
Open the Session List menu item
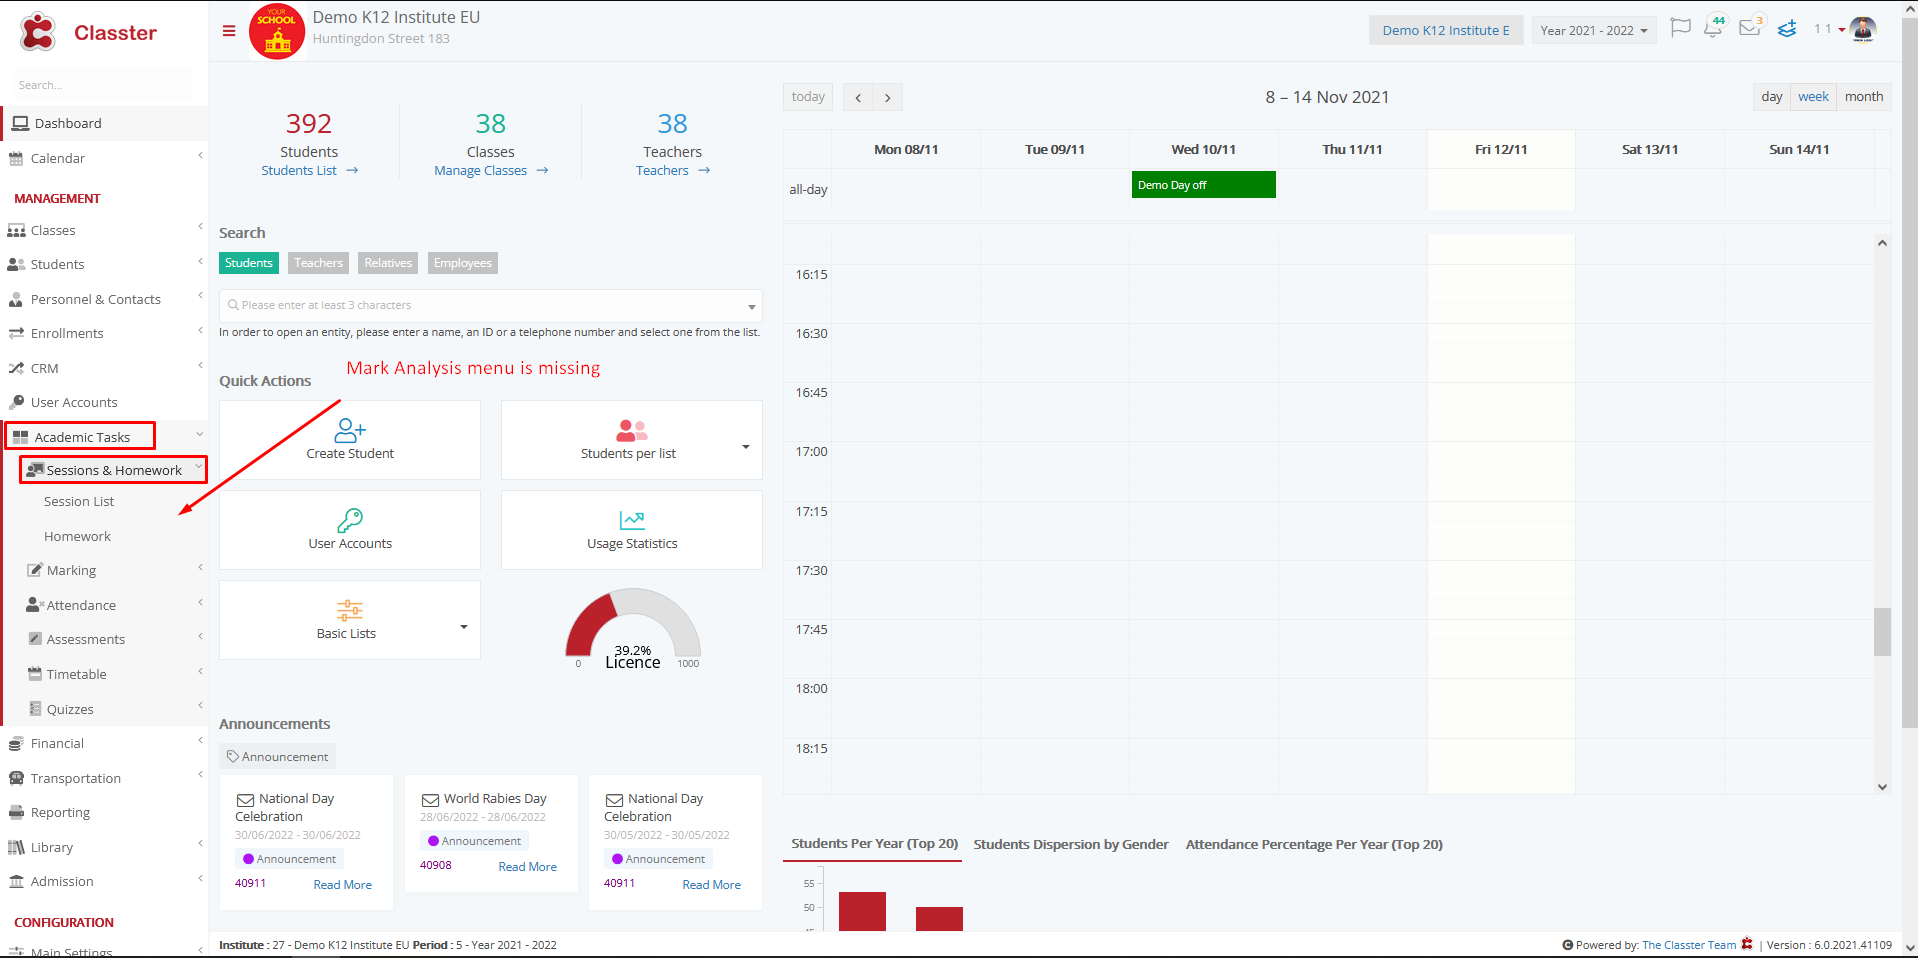click(x=79, y=502)
